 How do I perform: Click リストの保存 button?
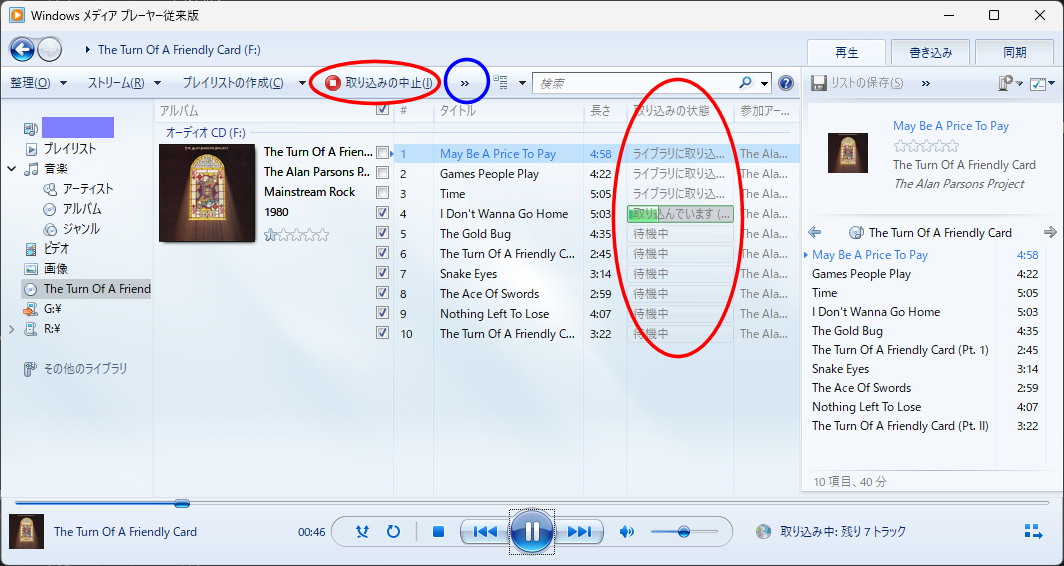click(858, 83)
